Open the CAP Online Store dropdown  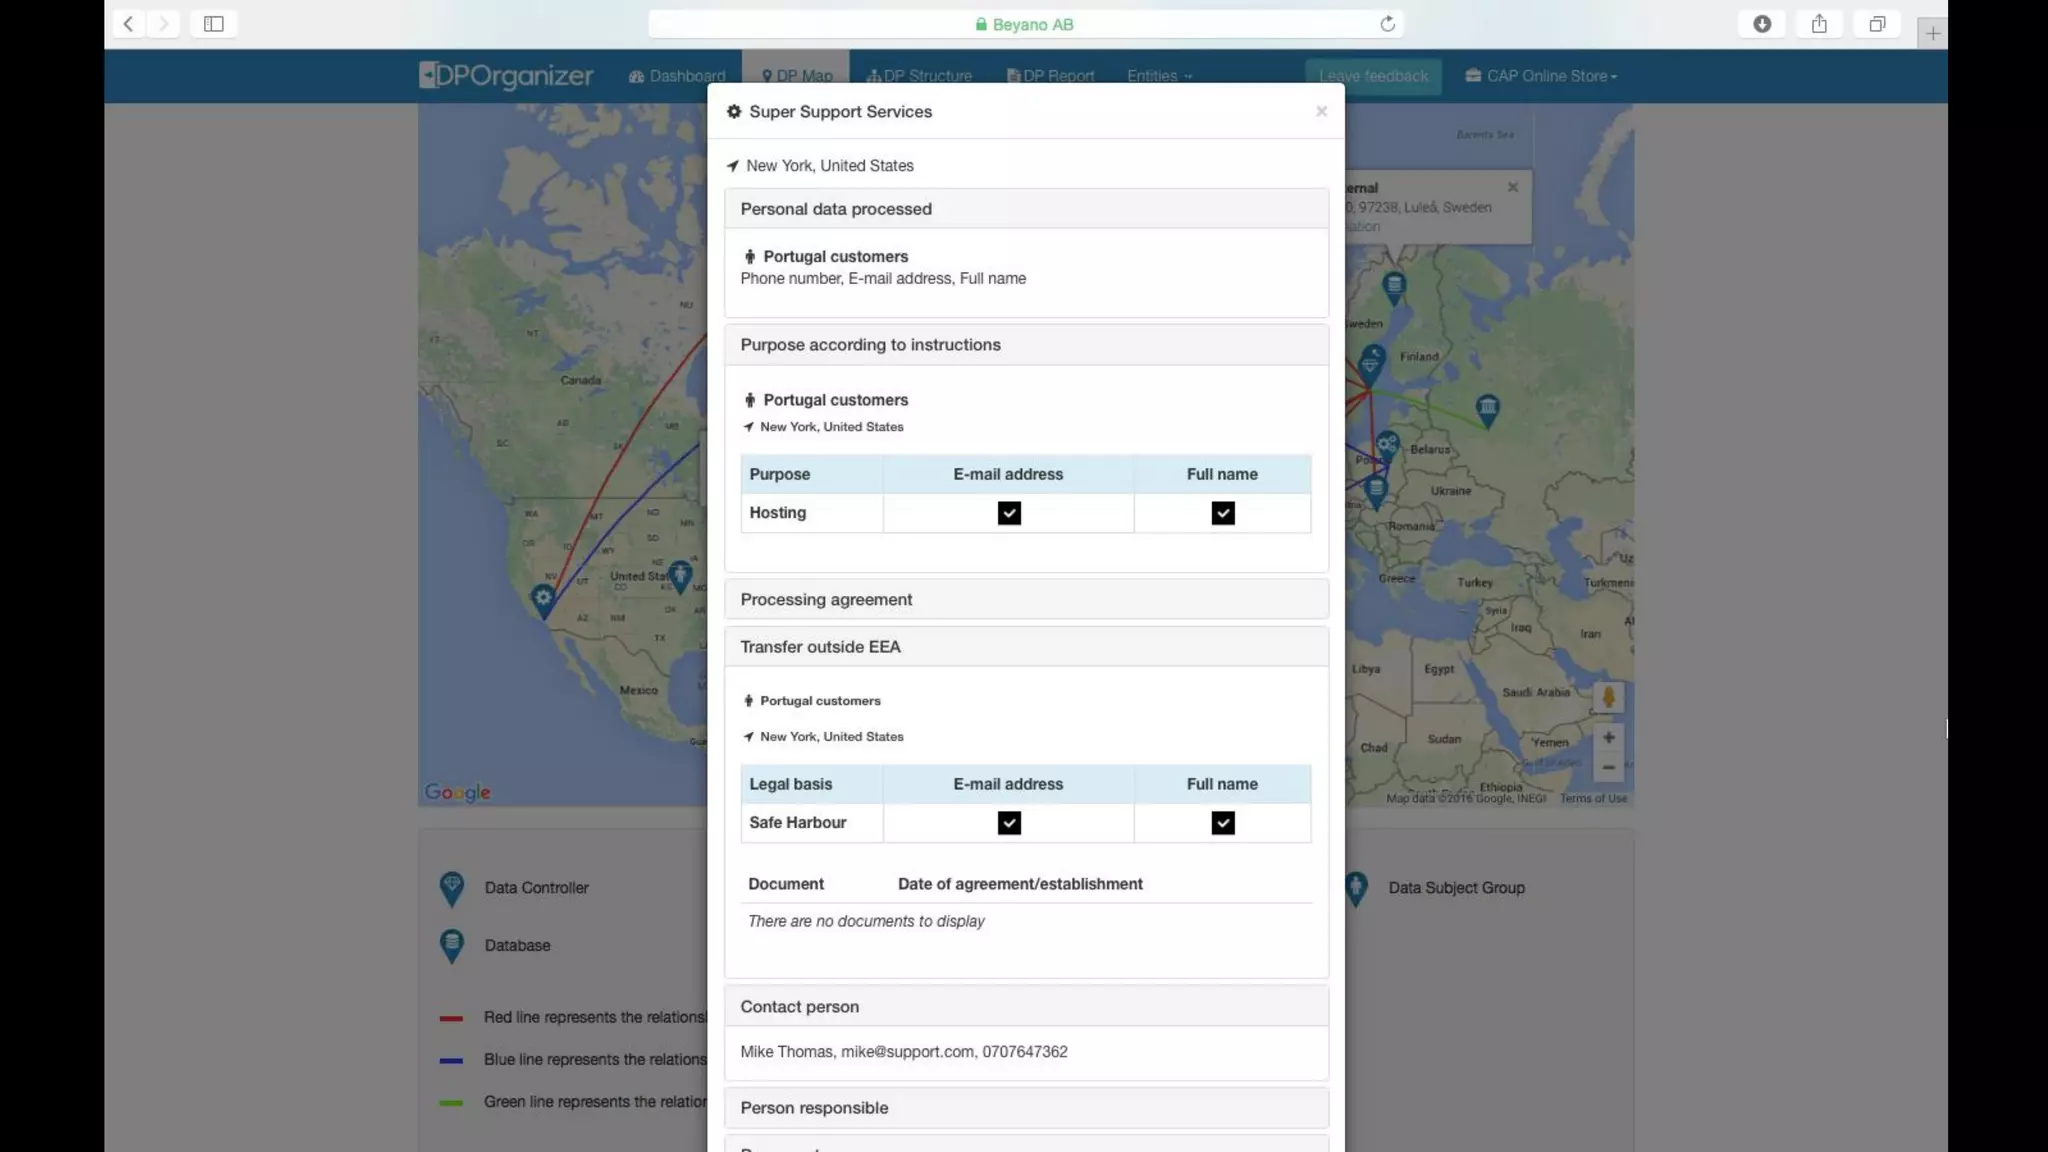point(1541,76)
